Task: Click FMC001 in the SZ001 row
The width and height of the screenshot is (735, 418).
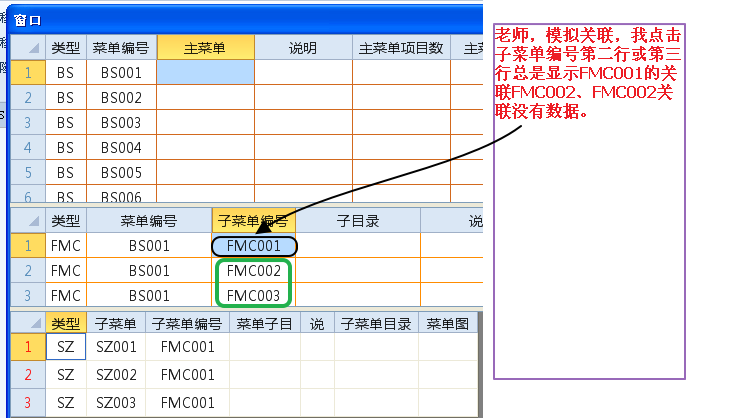Action: pyautogui.click(x=188, y=347)
